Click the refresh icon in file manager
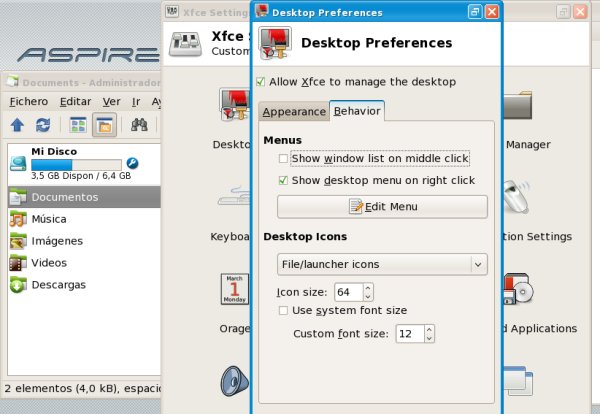 (43, 125)
